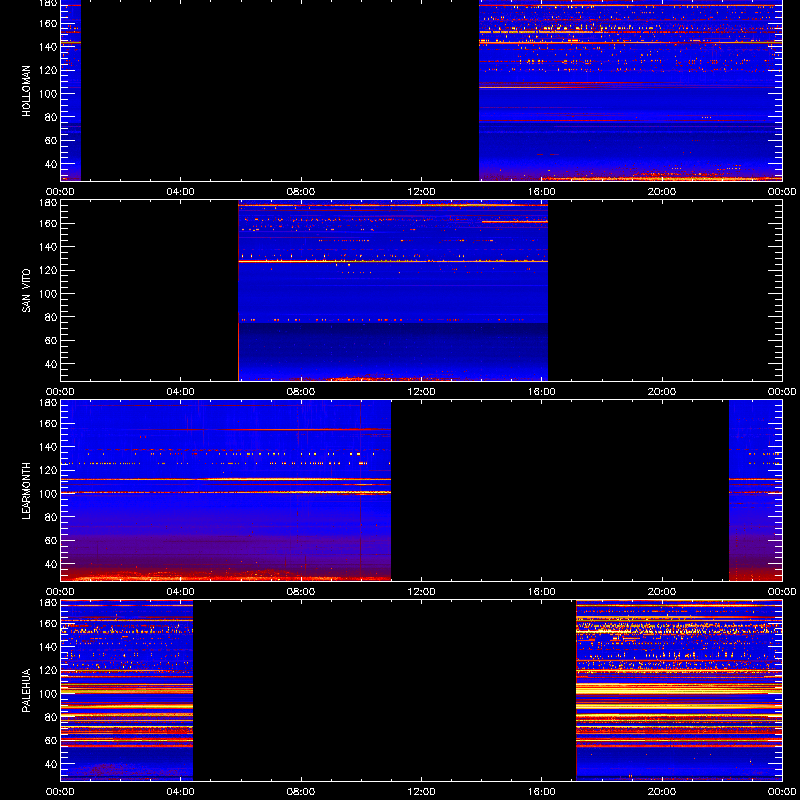Click 04:00 label under Palehua panel
The width and height of the screenshot is (800, 800).
pos(181,792)
